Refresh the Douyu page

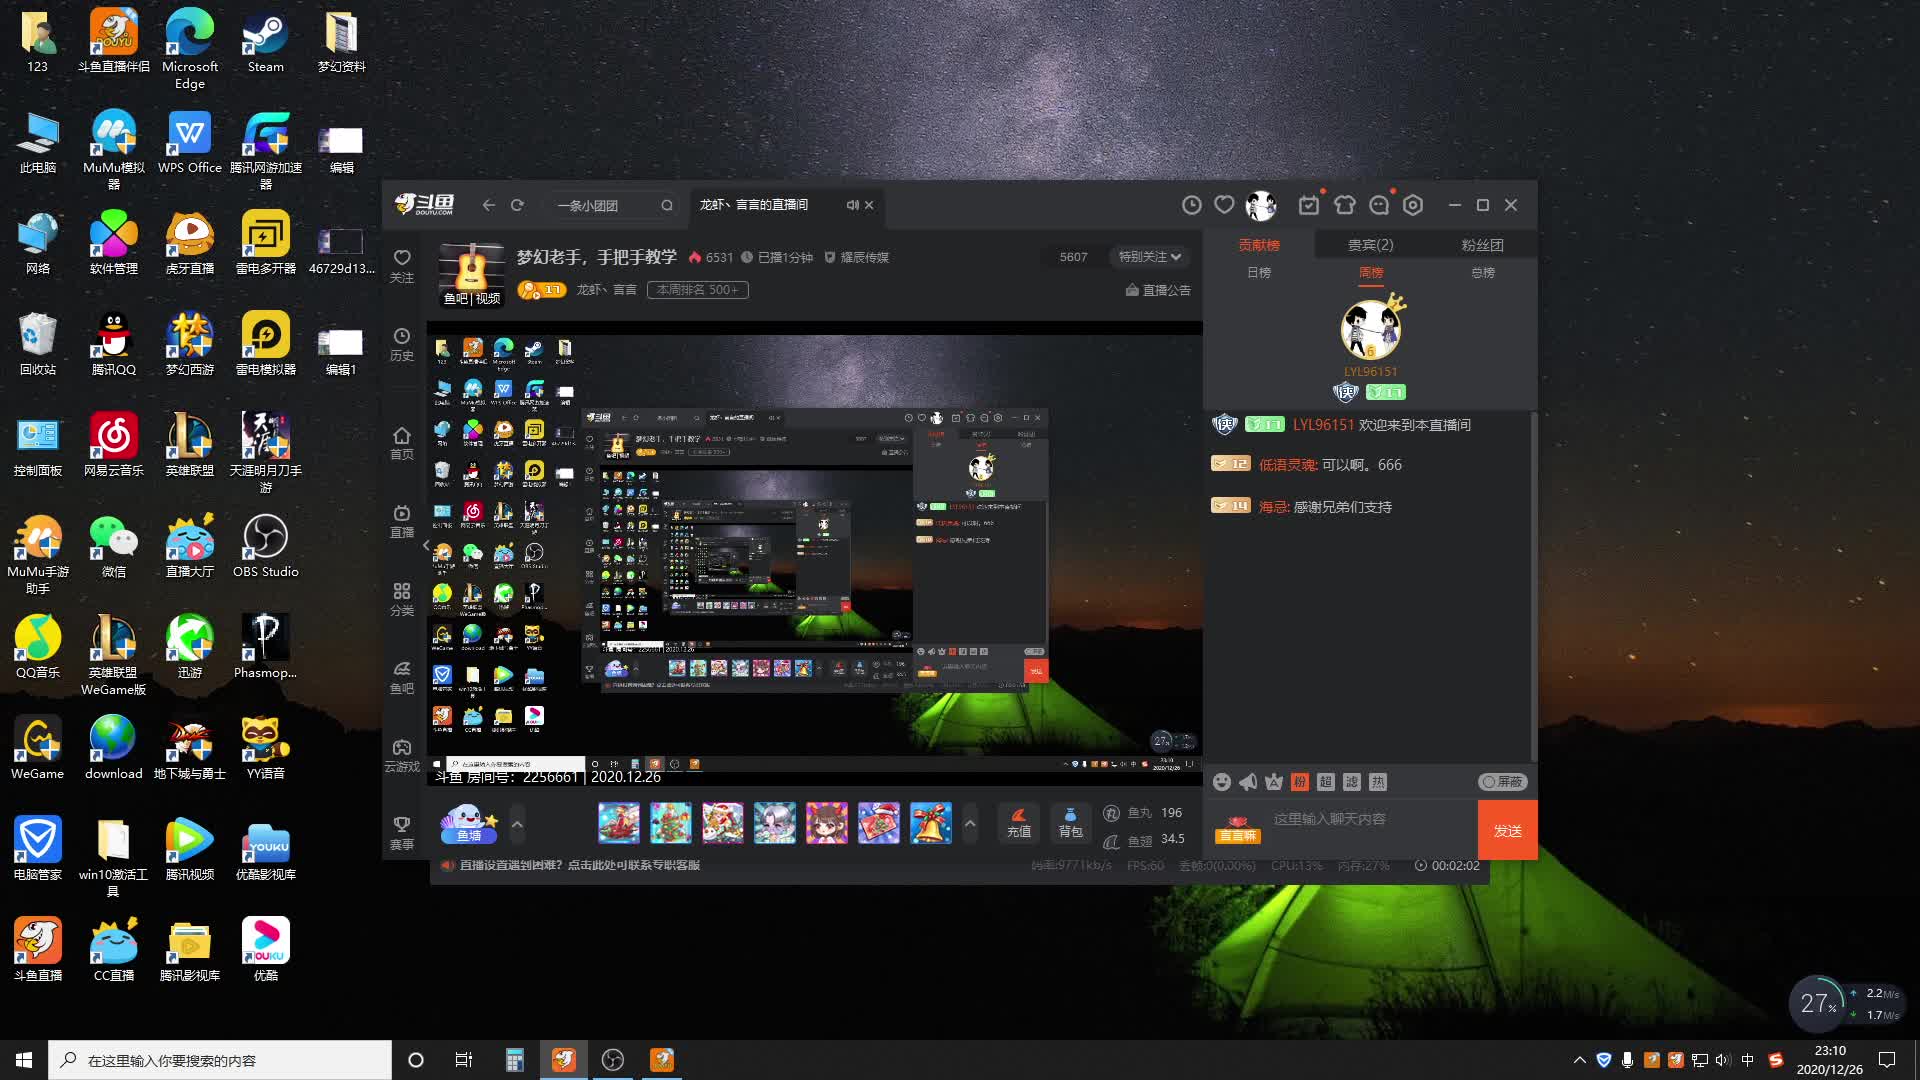coord(517,205)
